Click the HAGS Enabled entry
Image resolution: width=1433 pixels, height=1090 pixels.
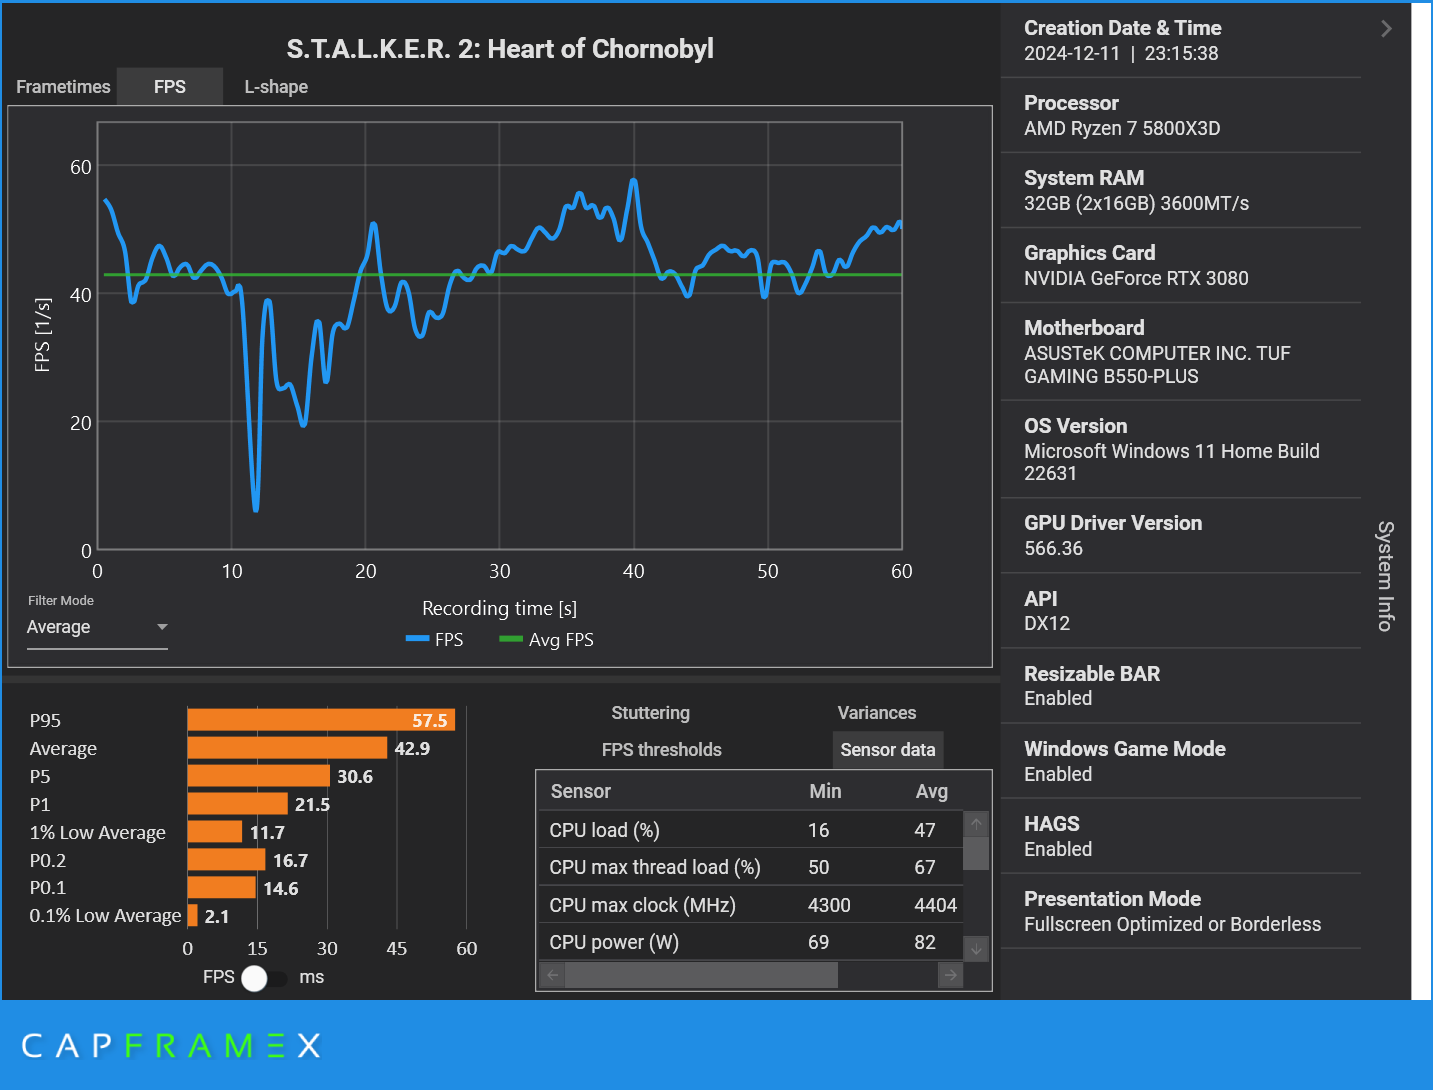pos(1181,836)
